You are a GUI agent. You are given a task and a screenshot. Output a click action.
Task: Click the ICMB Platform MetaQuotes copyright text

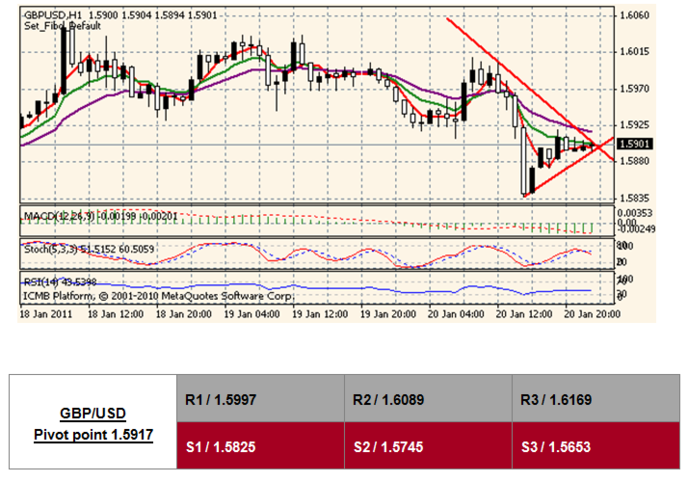(155, 296)
